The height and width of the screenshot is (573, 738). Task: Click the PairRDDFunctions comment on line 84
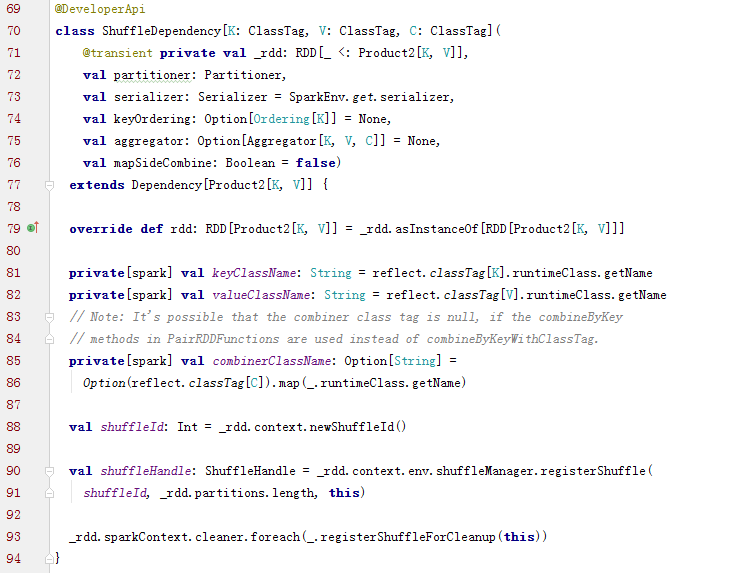coord(223,339)
